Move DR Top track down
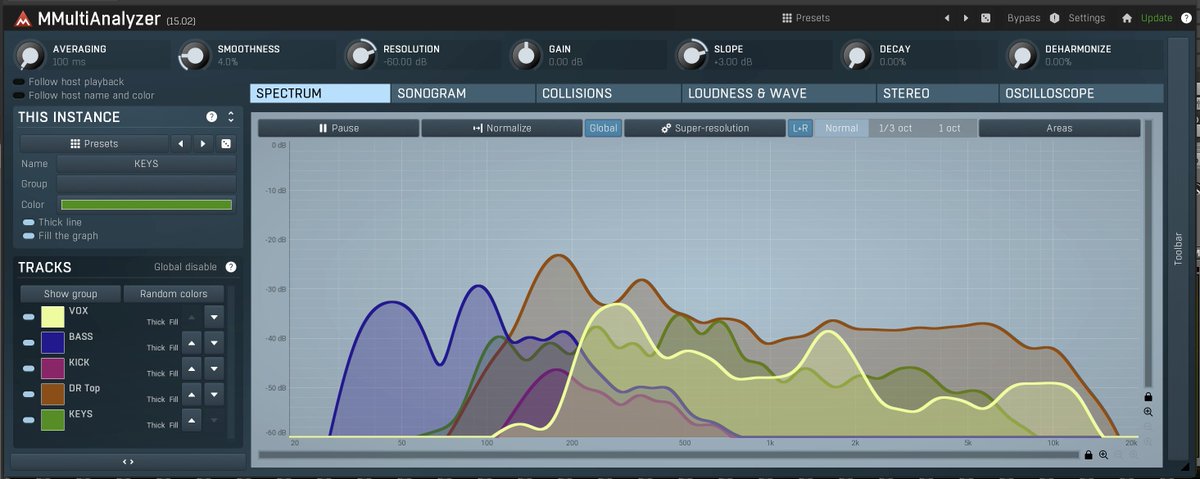The image size is (1200, 479). point(214,395)
